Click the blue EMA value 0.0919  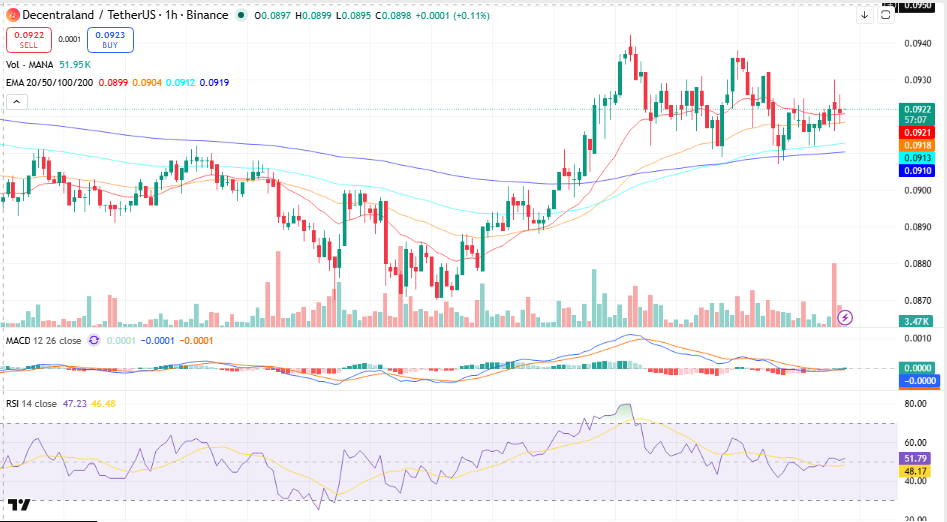(214, 83)
